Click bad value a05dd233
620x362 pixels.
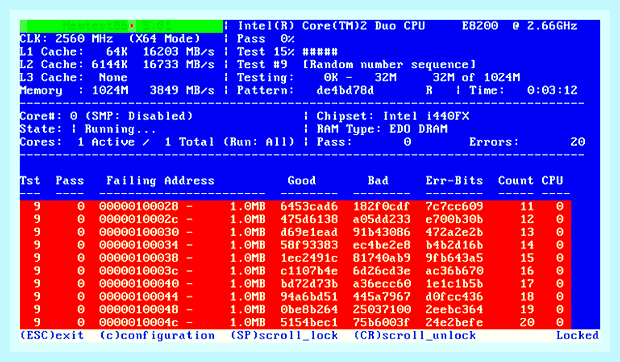(x=382, y=219)
